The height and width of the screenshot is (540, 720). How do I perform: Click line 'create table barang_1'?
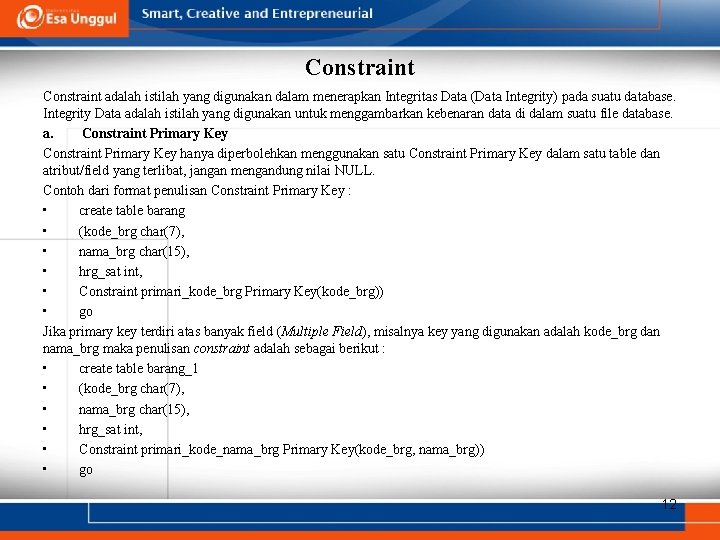[x=138, y=369]
